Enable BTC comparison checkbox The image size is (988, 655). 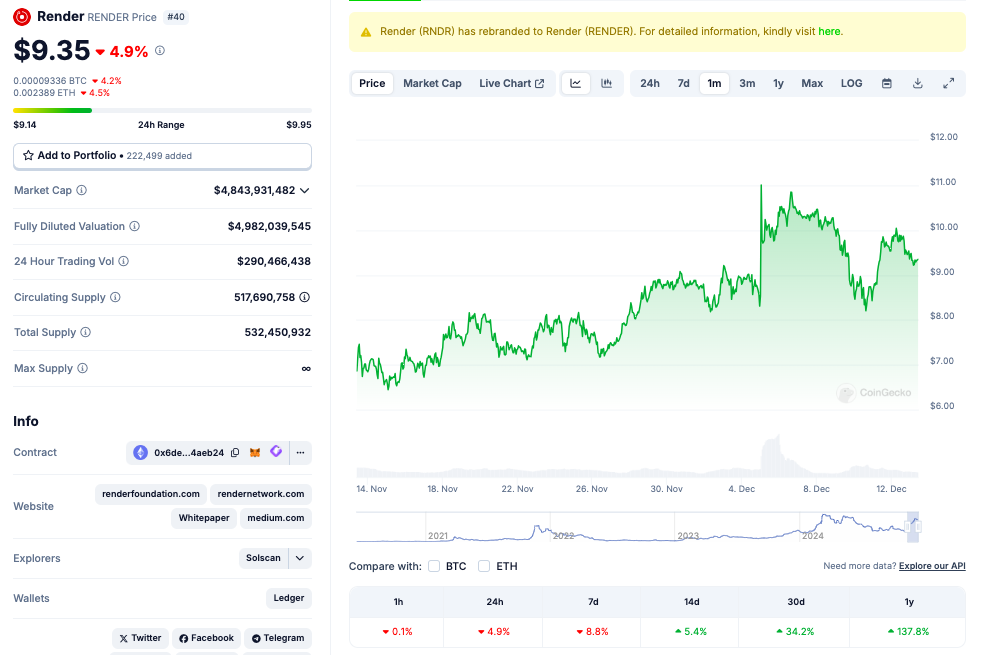pos(434,566)
